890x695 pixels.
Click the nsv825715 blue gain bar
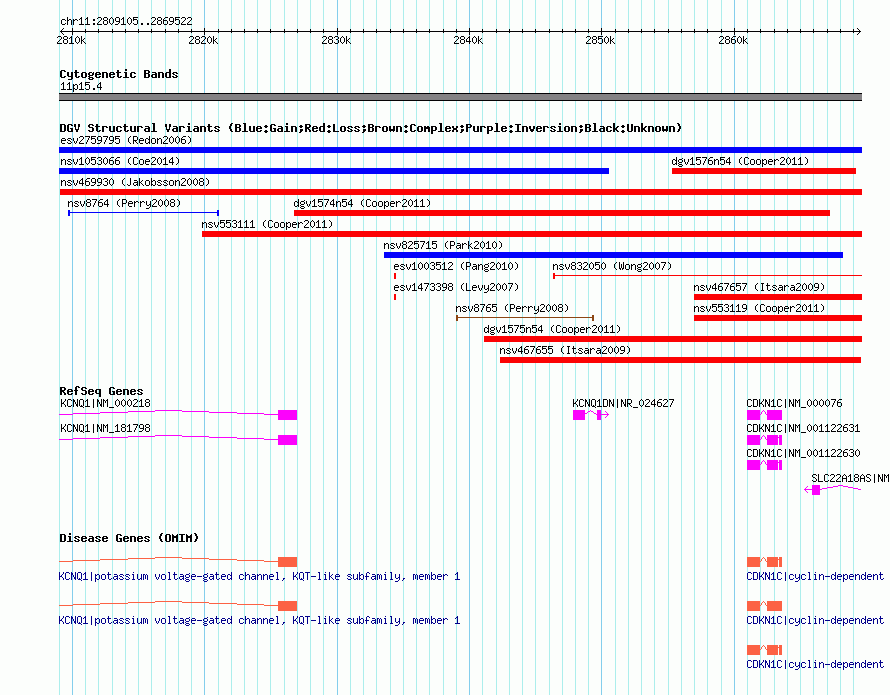tap(613, 255)
